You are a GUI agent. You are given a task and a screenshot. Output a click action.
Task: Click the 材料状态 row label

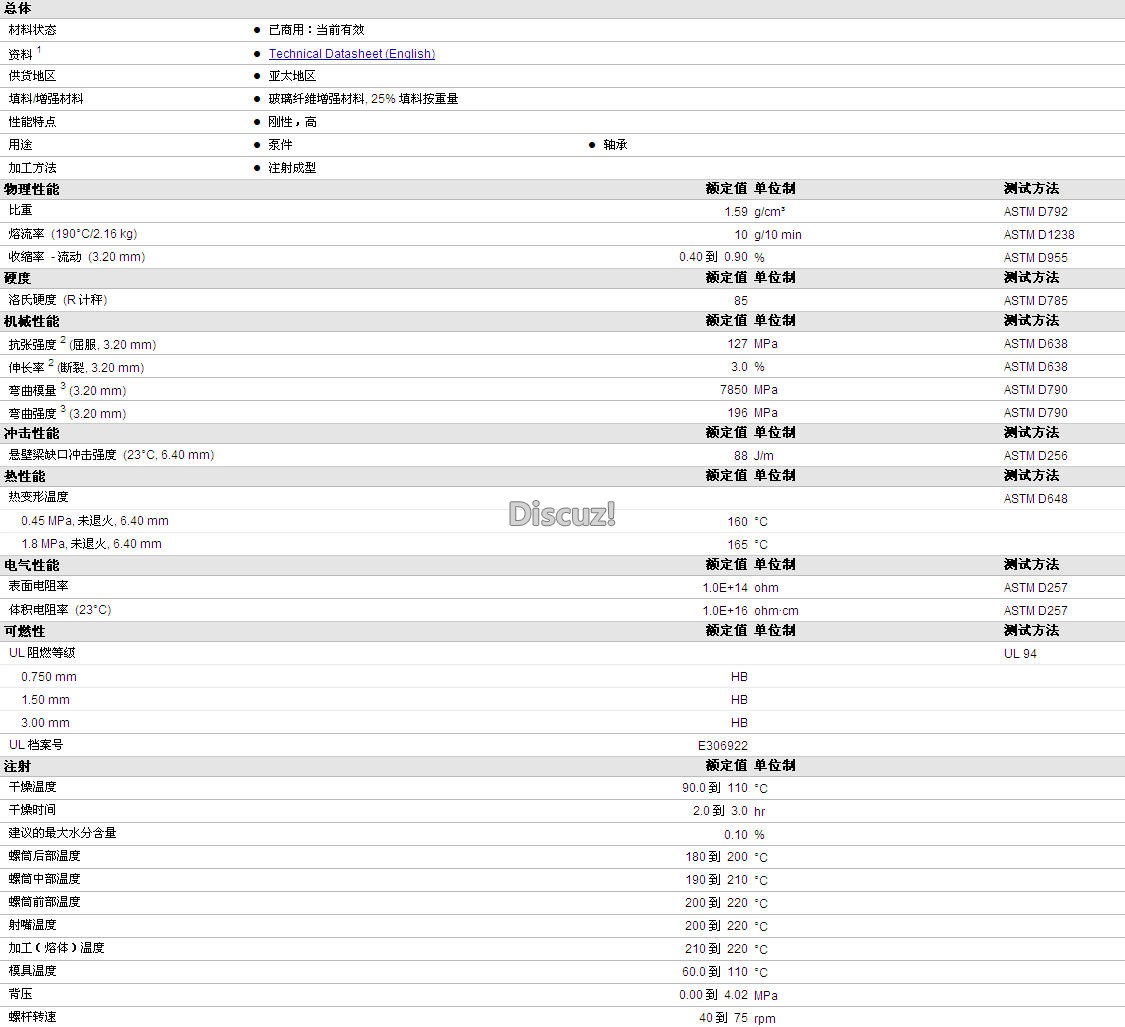pos(32,30)
